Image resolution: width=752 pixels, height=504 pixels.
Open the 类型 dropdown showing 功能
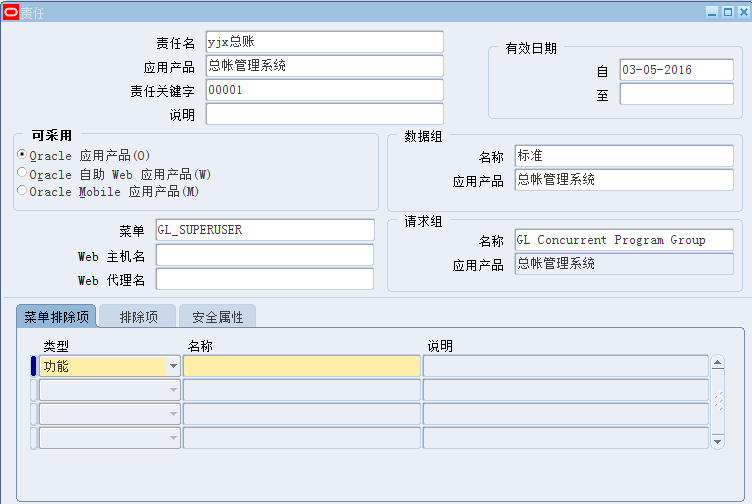(173, 366)
